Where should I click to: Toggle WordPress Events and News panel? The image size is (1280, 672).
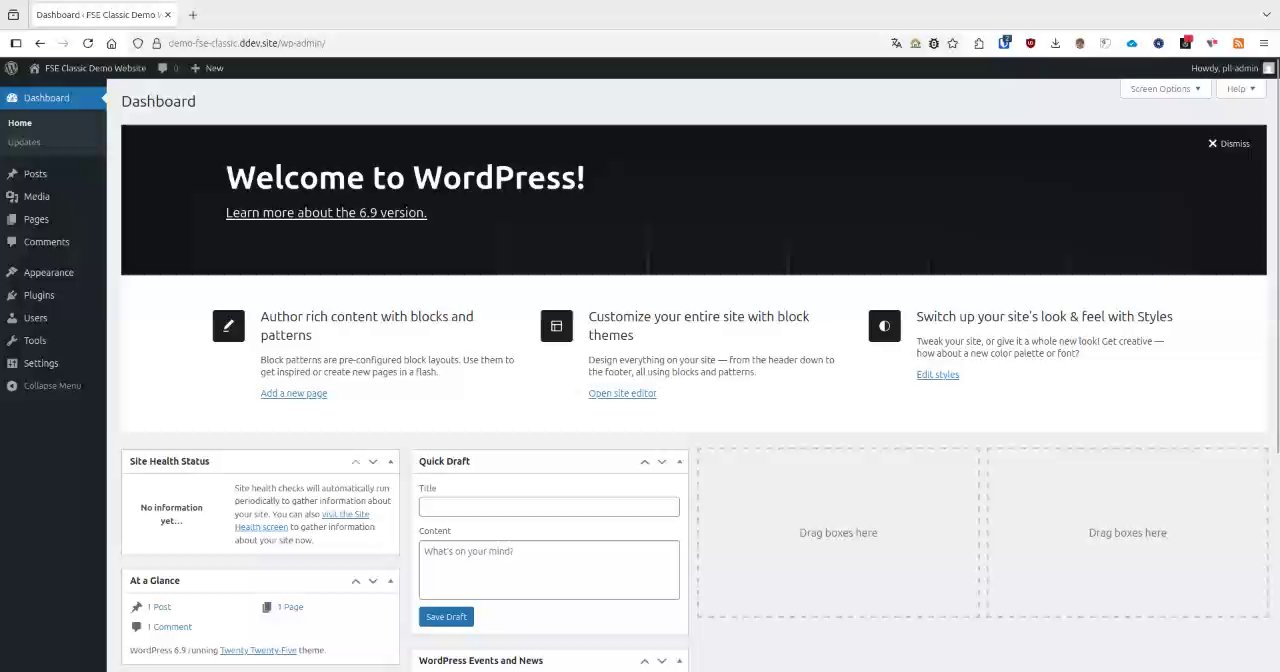pyautogui.click(x=680, y=661)
